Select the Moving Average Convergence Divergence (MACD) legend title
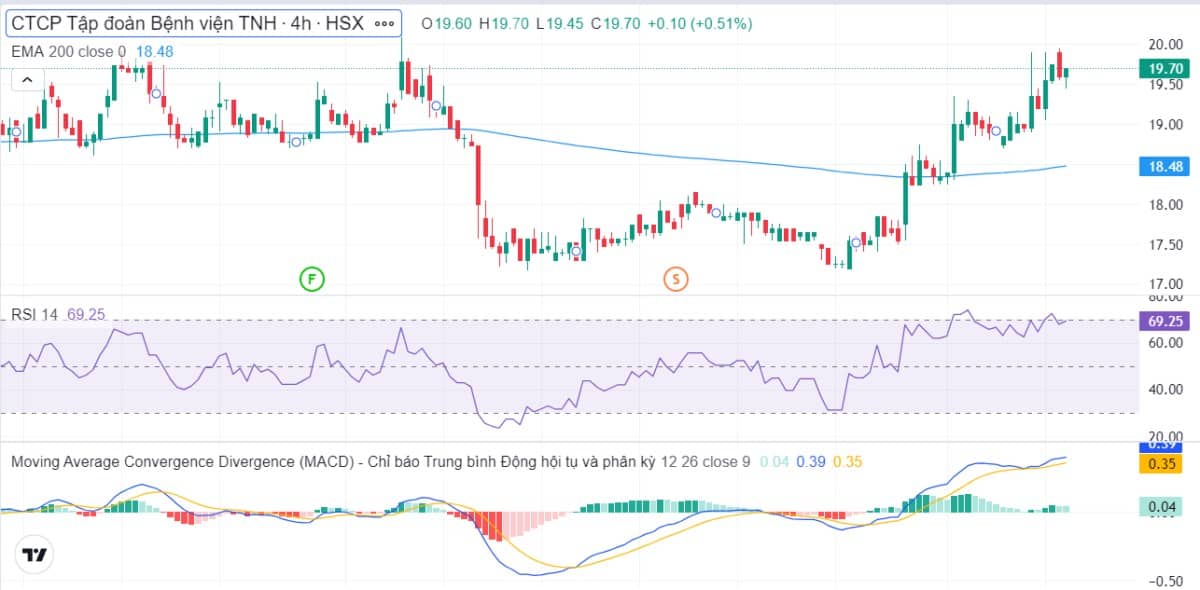This screenshot has width=1200, height=590. point(182,461)
